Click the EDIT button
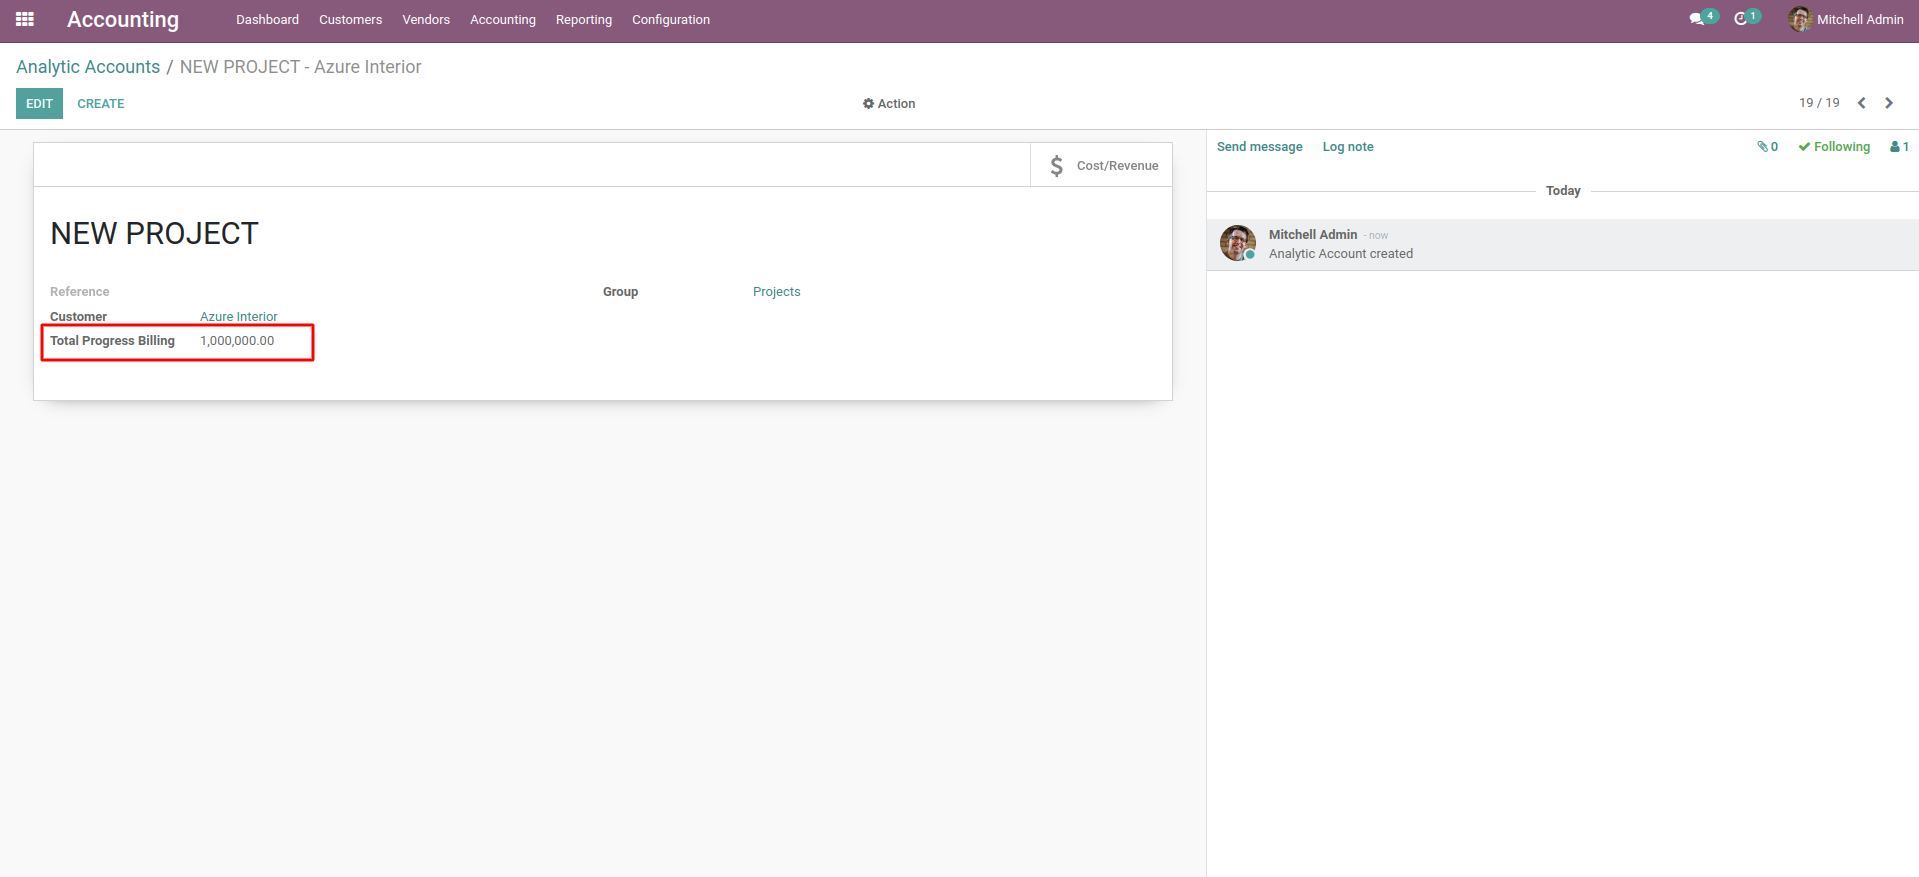This screenshot has width=1919, height=877. (39, 104)
